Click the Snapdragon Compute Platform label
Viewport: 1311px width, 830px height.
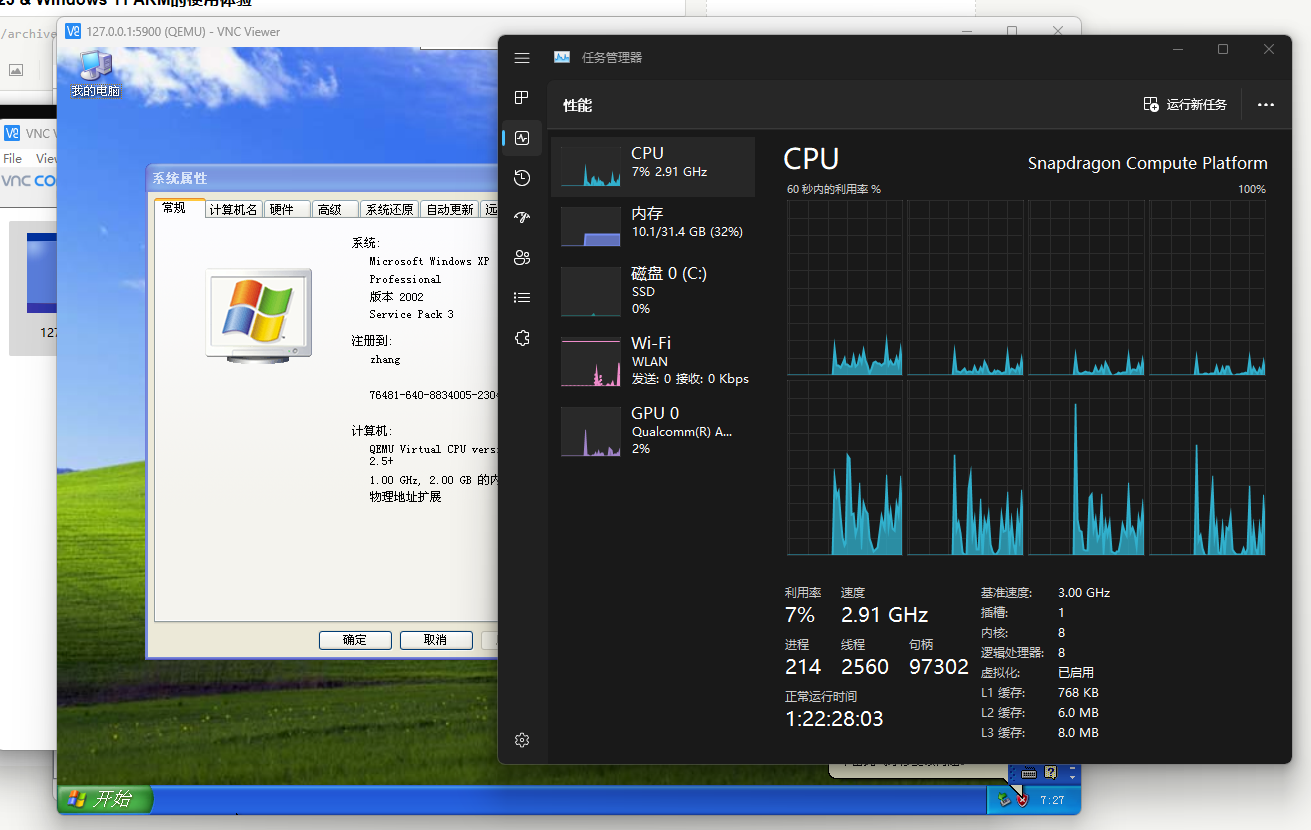1147,163
